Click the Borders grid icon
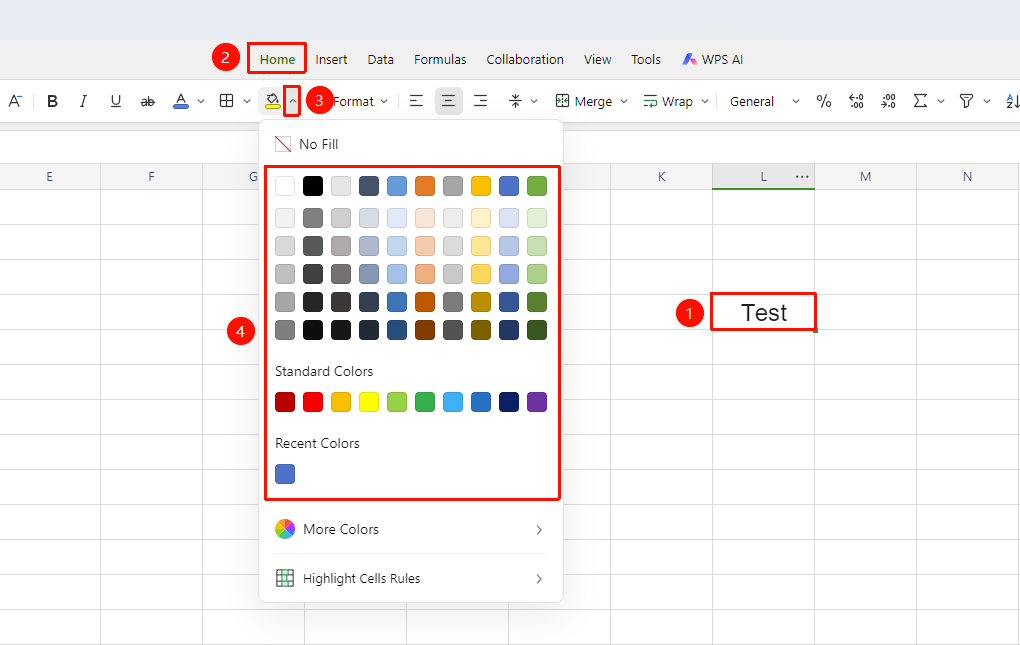Screen dimensions: 1020x645 click(226, 101)
